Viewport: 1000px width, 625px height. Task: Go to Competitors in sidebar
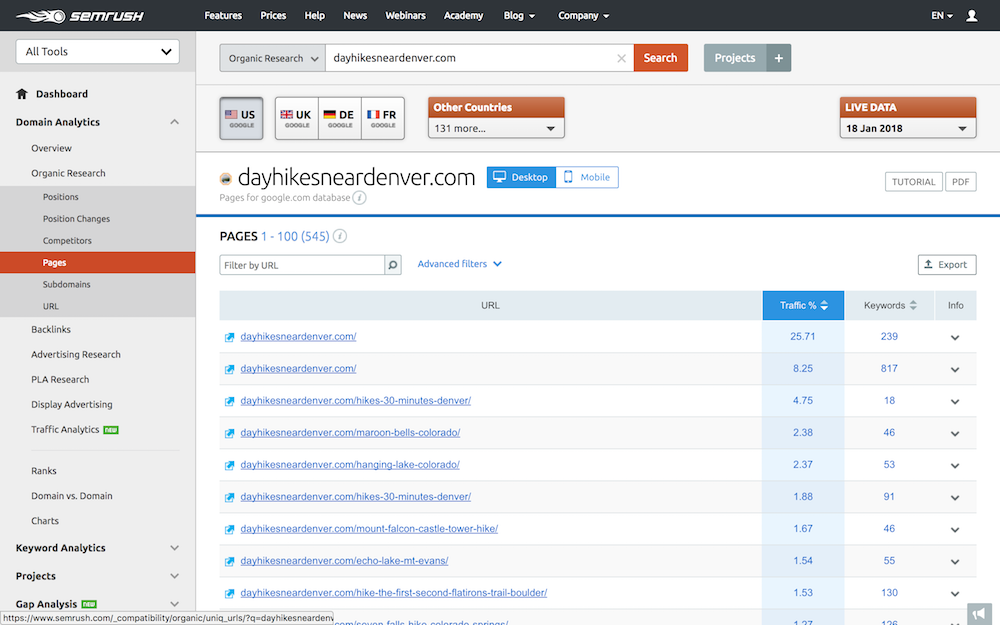(x=67, y=241)
